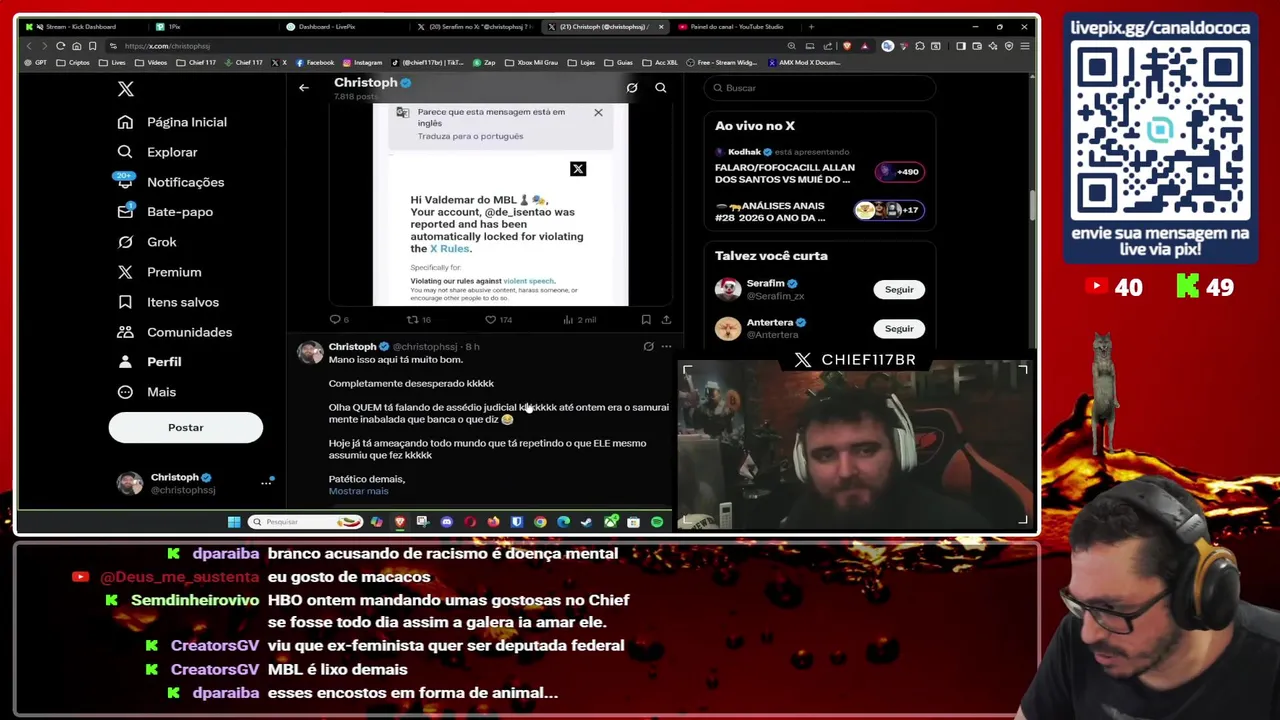Open the X Rules link in the embedded message
Image resolution: width=1280 pixels, height=720 pixels.
[449, 249]
